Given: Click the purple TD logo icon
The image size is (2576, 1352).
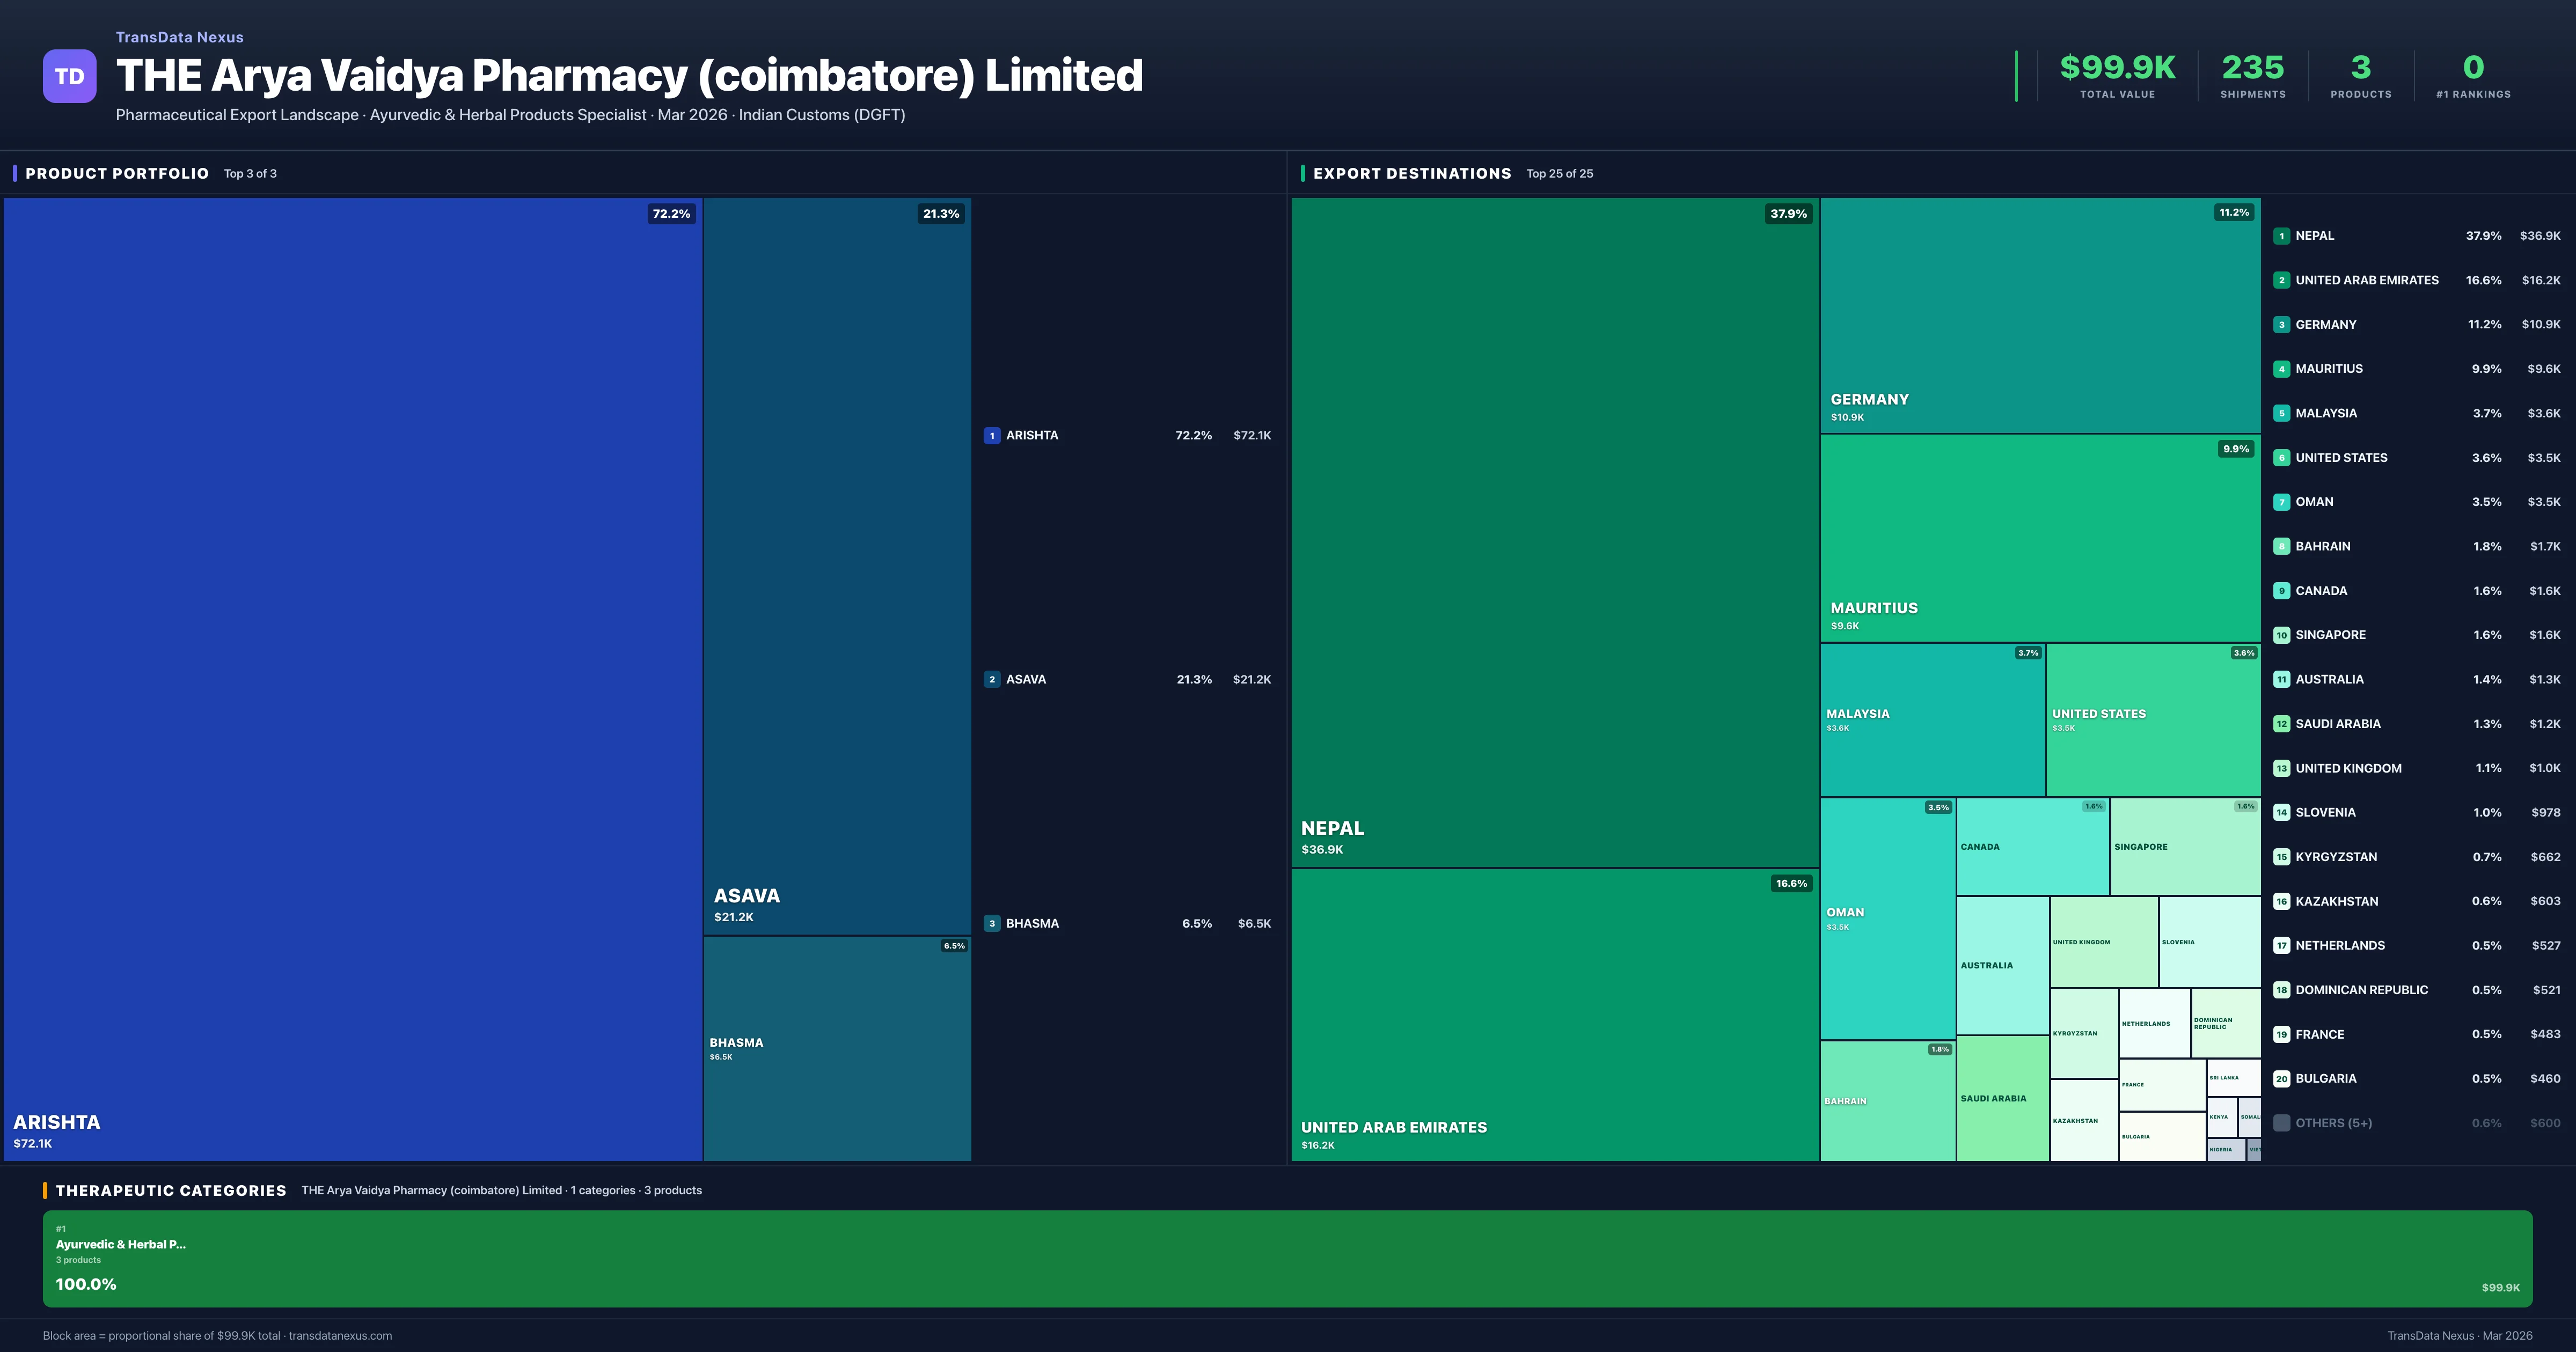Looking at the screenshot, I should click(x=69, y=76).
